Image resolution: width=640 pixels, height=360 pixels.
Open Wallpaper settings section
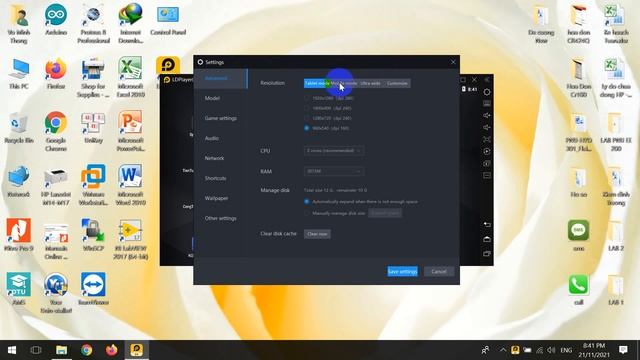coord(221,198)
